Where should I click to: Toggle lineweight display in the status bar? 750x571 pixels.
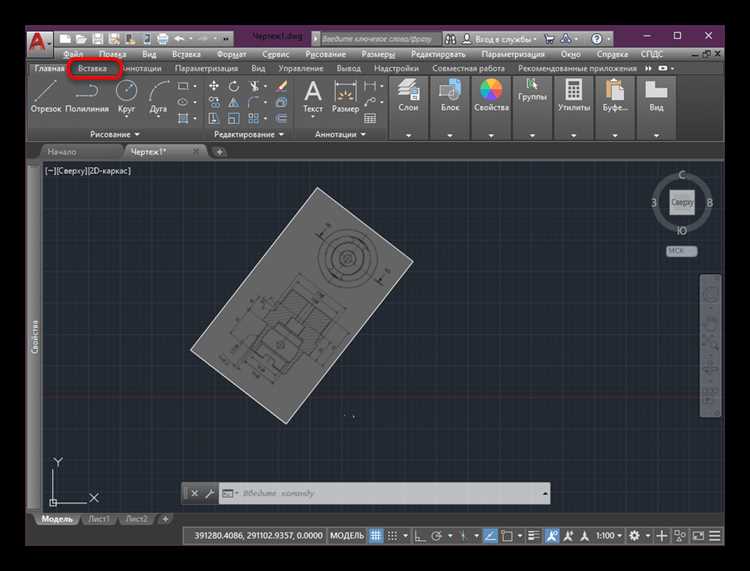pos(534,536)
